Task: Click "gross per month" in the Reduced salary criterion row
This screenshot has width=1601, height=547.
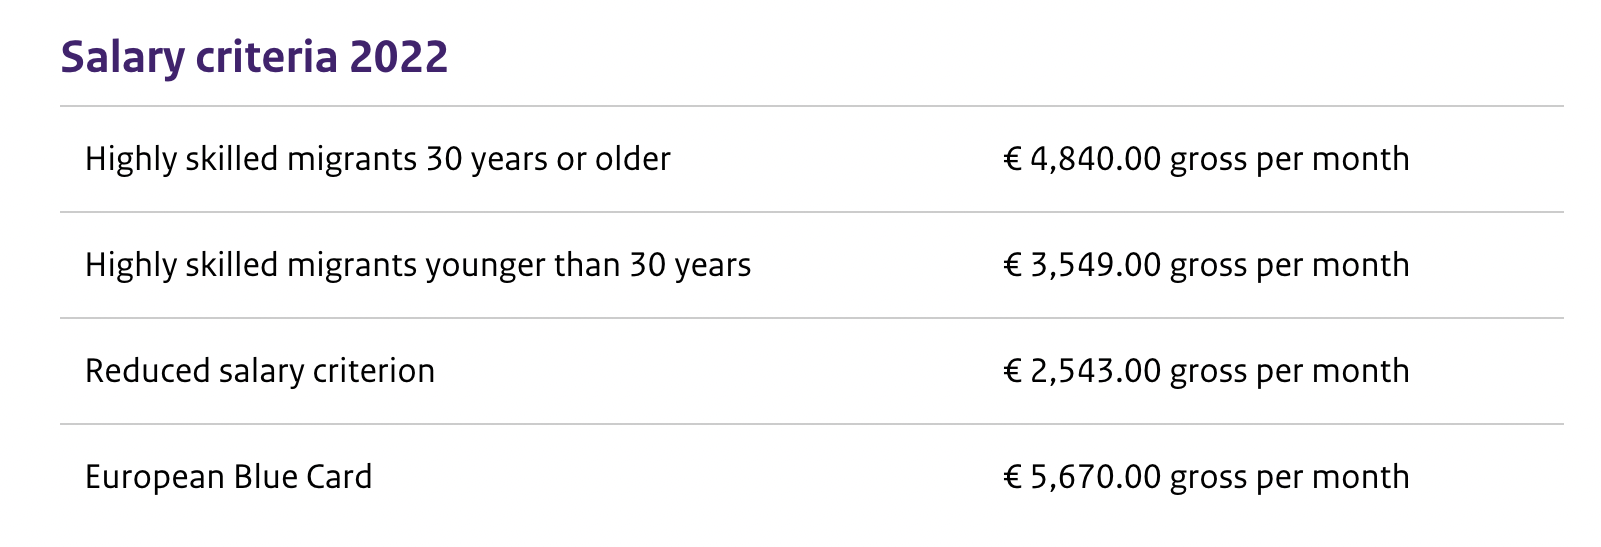Action: (x=1289, y=373)
